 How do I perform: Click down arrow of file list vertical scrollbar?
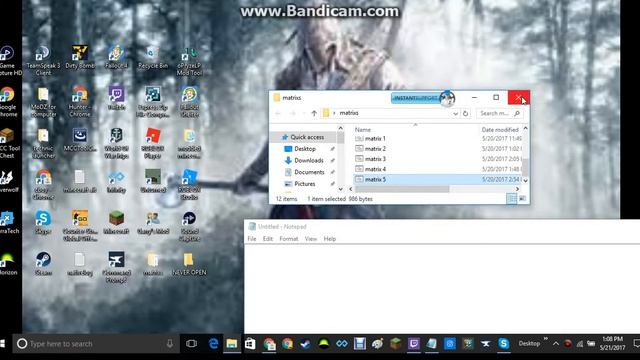pos(525,180)
